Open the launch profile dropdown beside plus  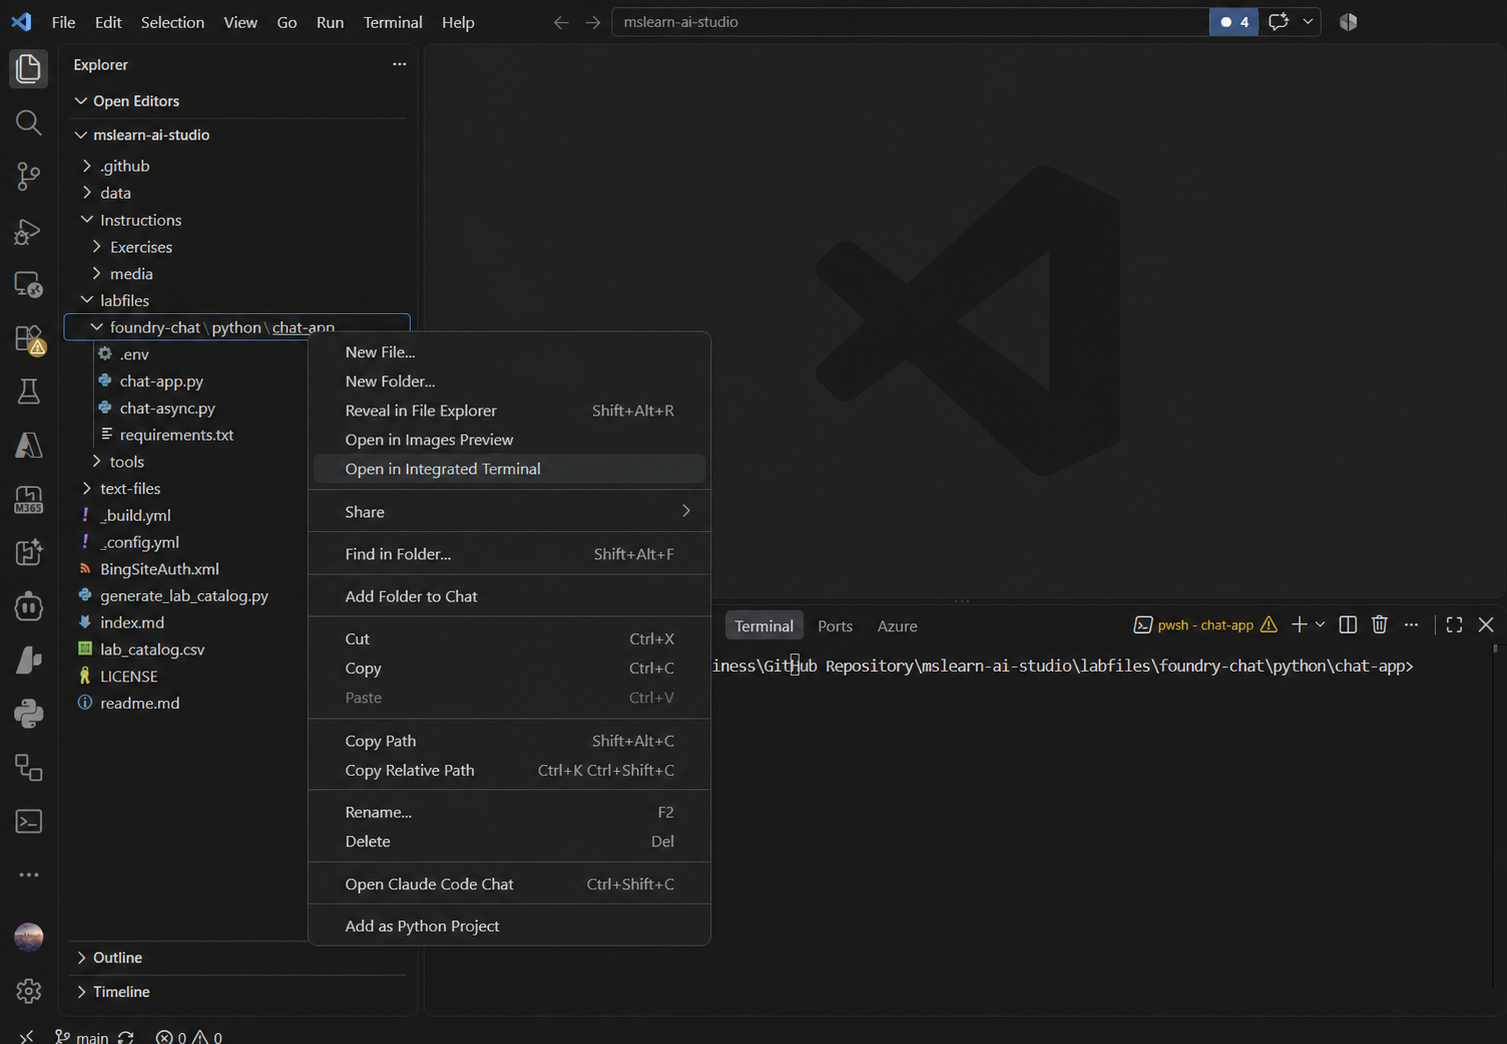pos(1320,625)
